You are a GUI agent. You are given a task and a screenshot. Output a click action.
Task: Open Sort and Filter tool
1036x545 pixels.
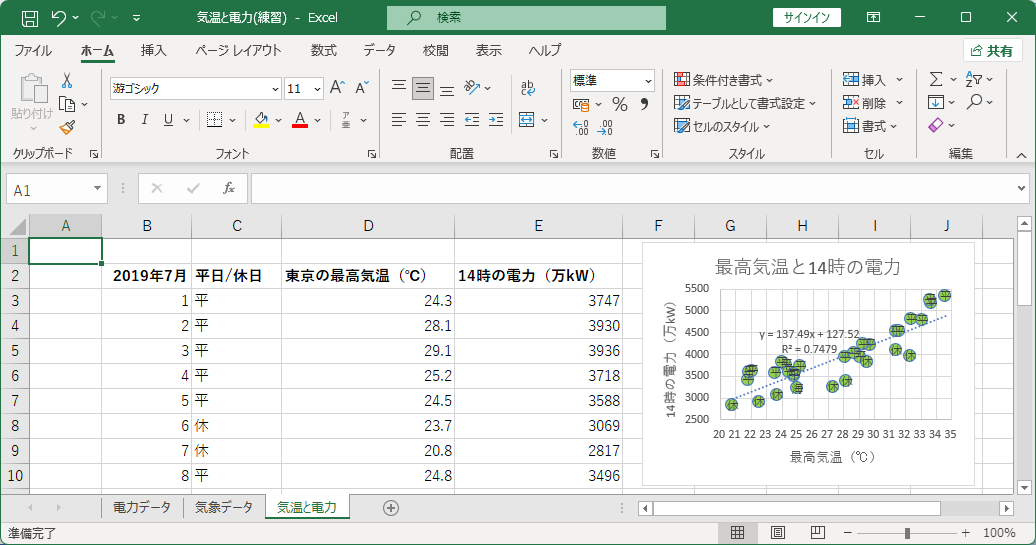[974, 79]
